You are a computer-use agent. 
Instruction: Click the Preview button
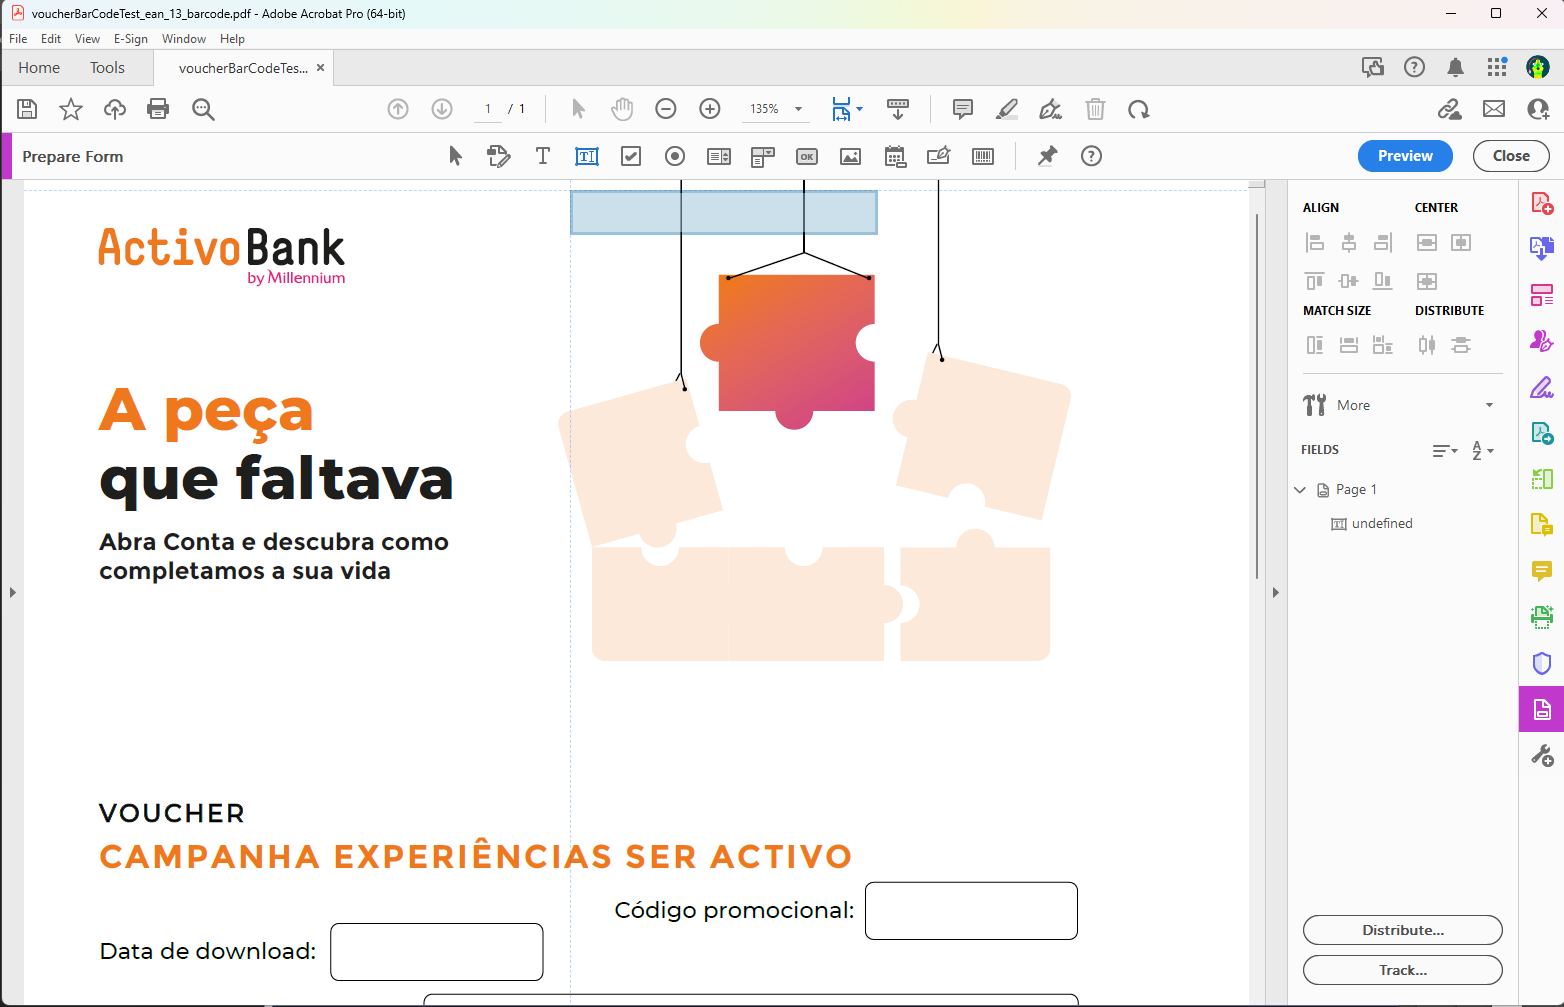pyautogui.click(x=1404, y=156)
